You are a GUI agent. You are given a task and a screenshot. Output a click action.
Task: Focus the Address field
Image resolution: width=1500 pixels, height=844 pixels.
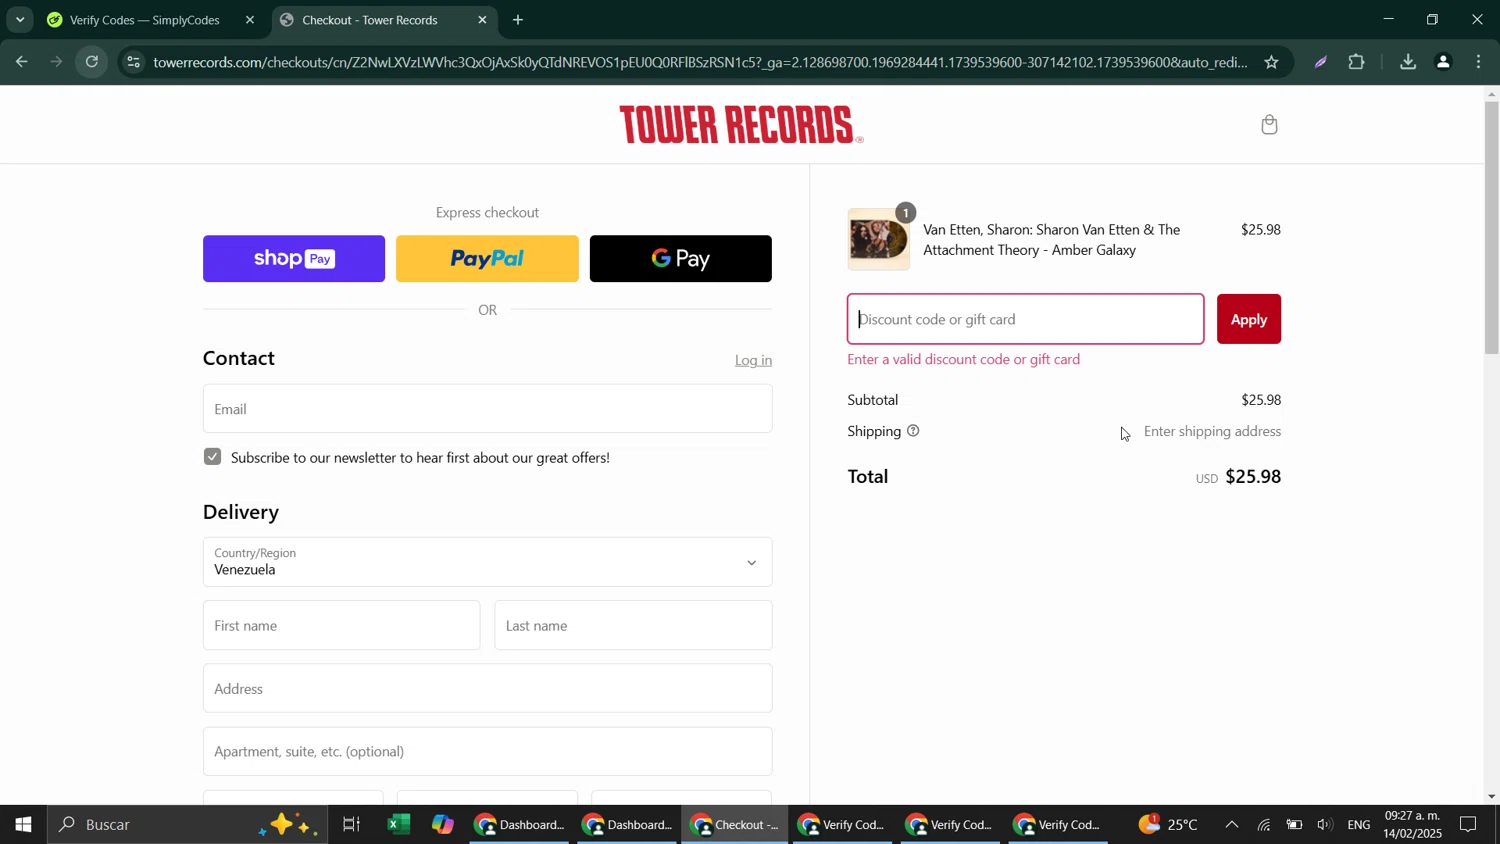click(487, 689)
